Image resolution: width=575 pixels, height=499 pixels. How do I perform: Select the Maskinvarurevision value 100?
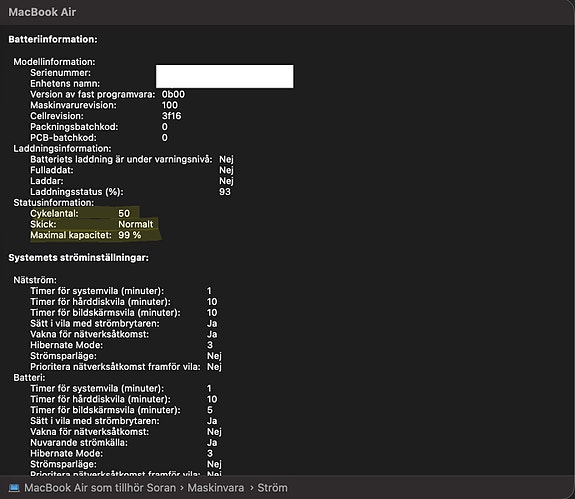pos(169,105)
